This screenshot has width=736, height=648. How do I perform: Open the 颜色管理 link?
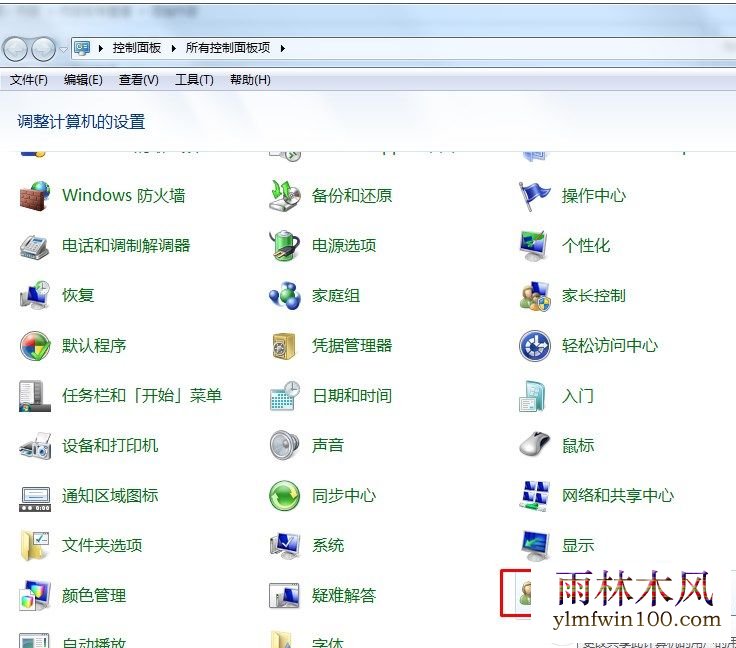point(94,595)
